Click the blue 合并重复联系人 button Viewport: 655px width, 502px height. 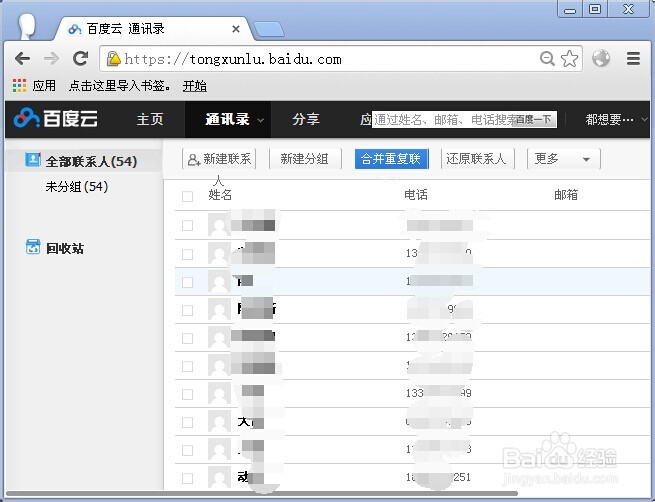tap(391, 159)
